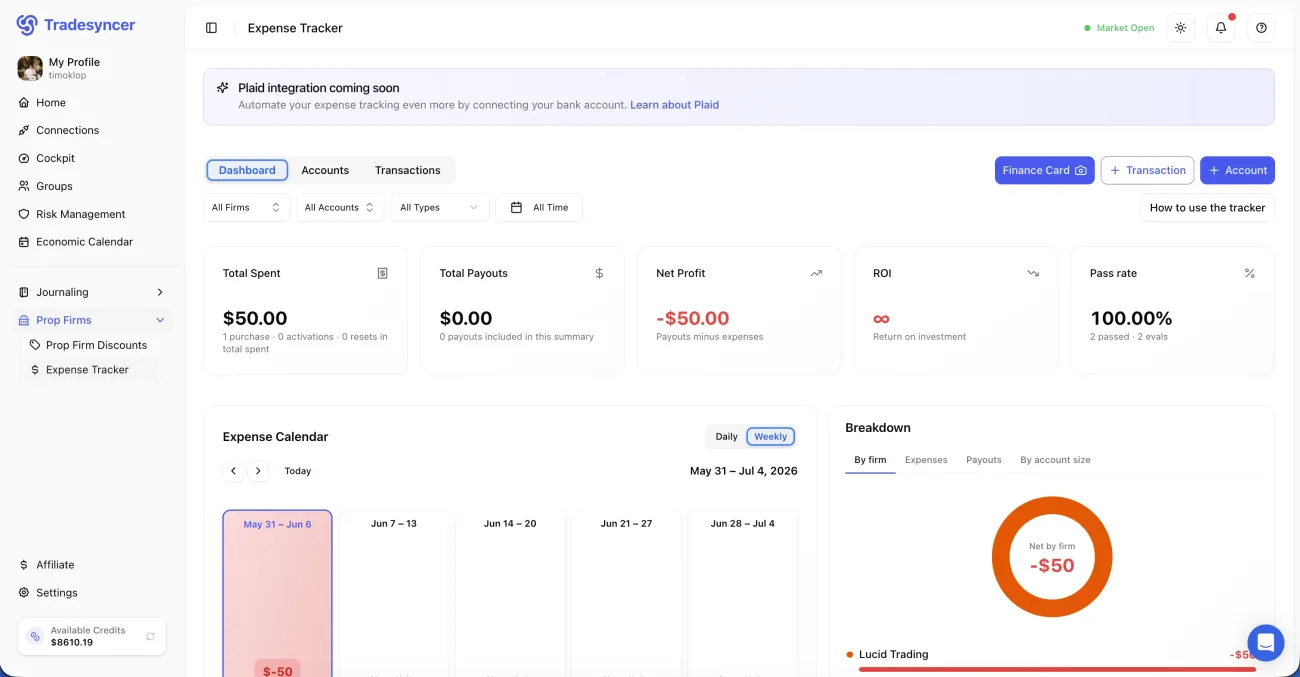Select the May 31 – Jun 6 week

pyautogui.click(x=277, y=593)
